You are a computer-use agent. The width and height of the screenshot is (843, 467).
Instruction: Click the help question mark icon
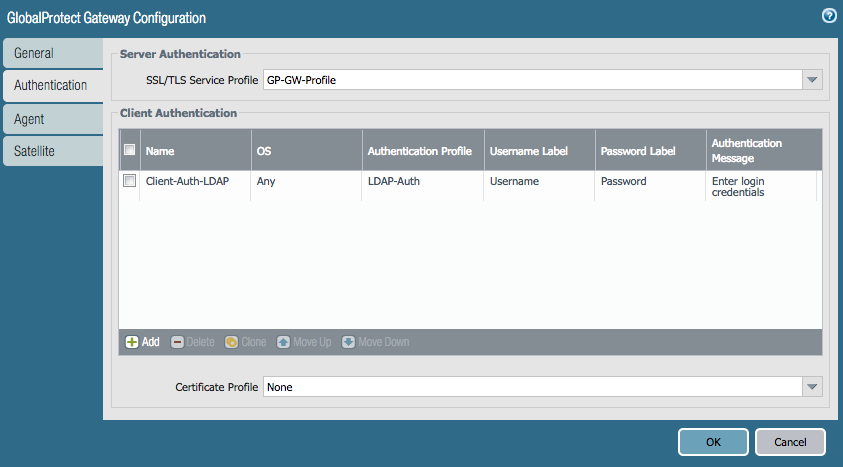coord(828,16)
